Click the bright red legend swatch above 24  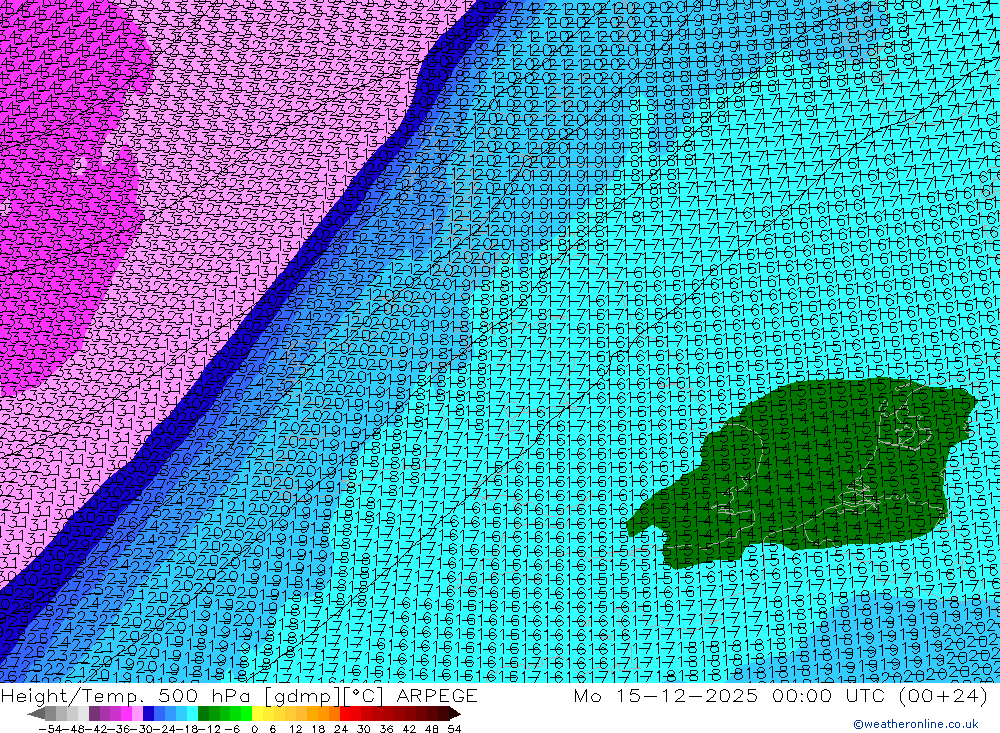[x=345, y=713]
